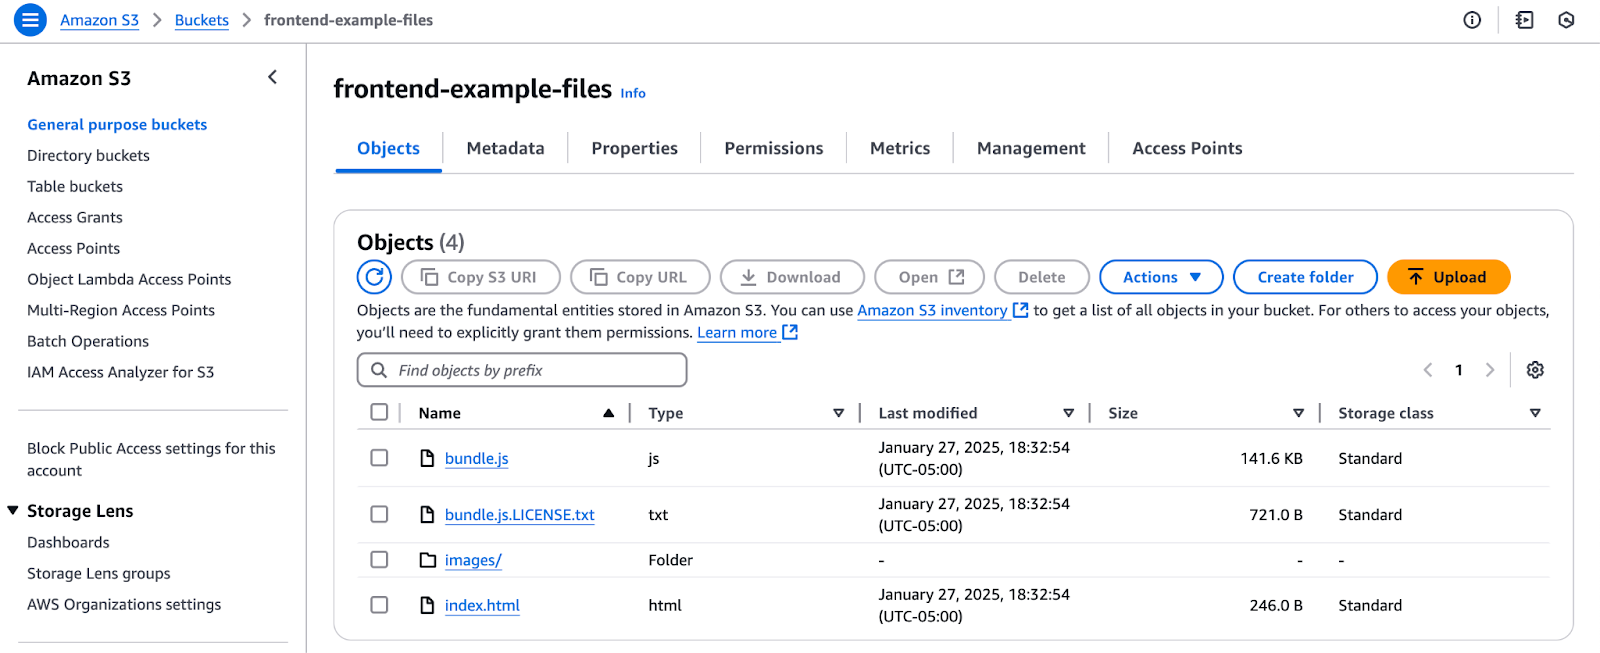Open table preferences gear icon
The width and height of the screenshot is (1600, 653).
(x=1535, y=370)
